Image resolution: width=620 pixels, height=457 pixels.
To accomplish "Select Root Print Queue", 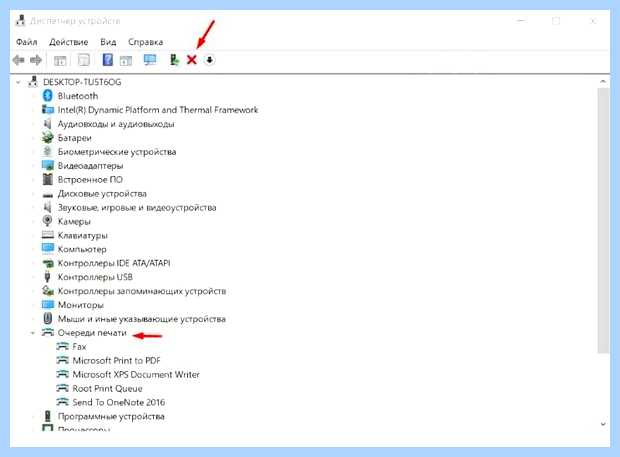I will 107,389.
